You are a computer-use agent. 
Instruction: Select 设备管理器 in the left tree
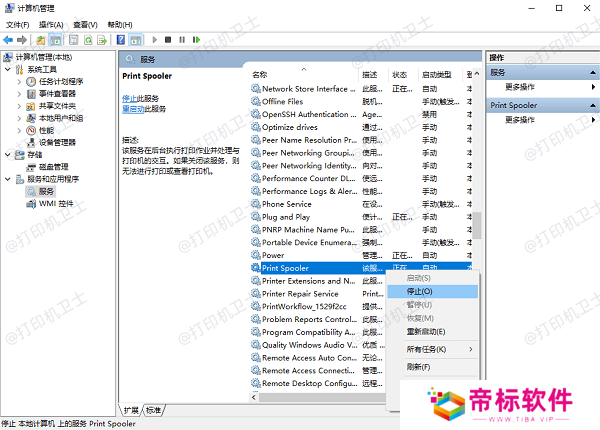[57, 142]
